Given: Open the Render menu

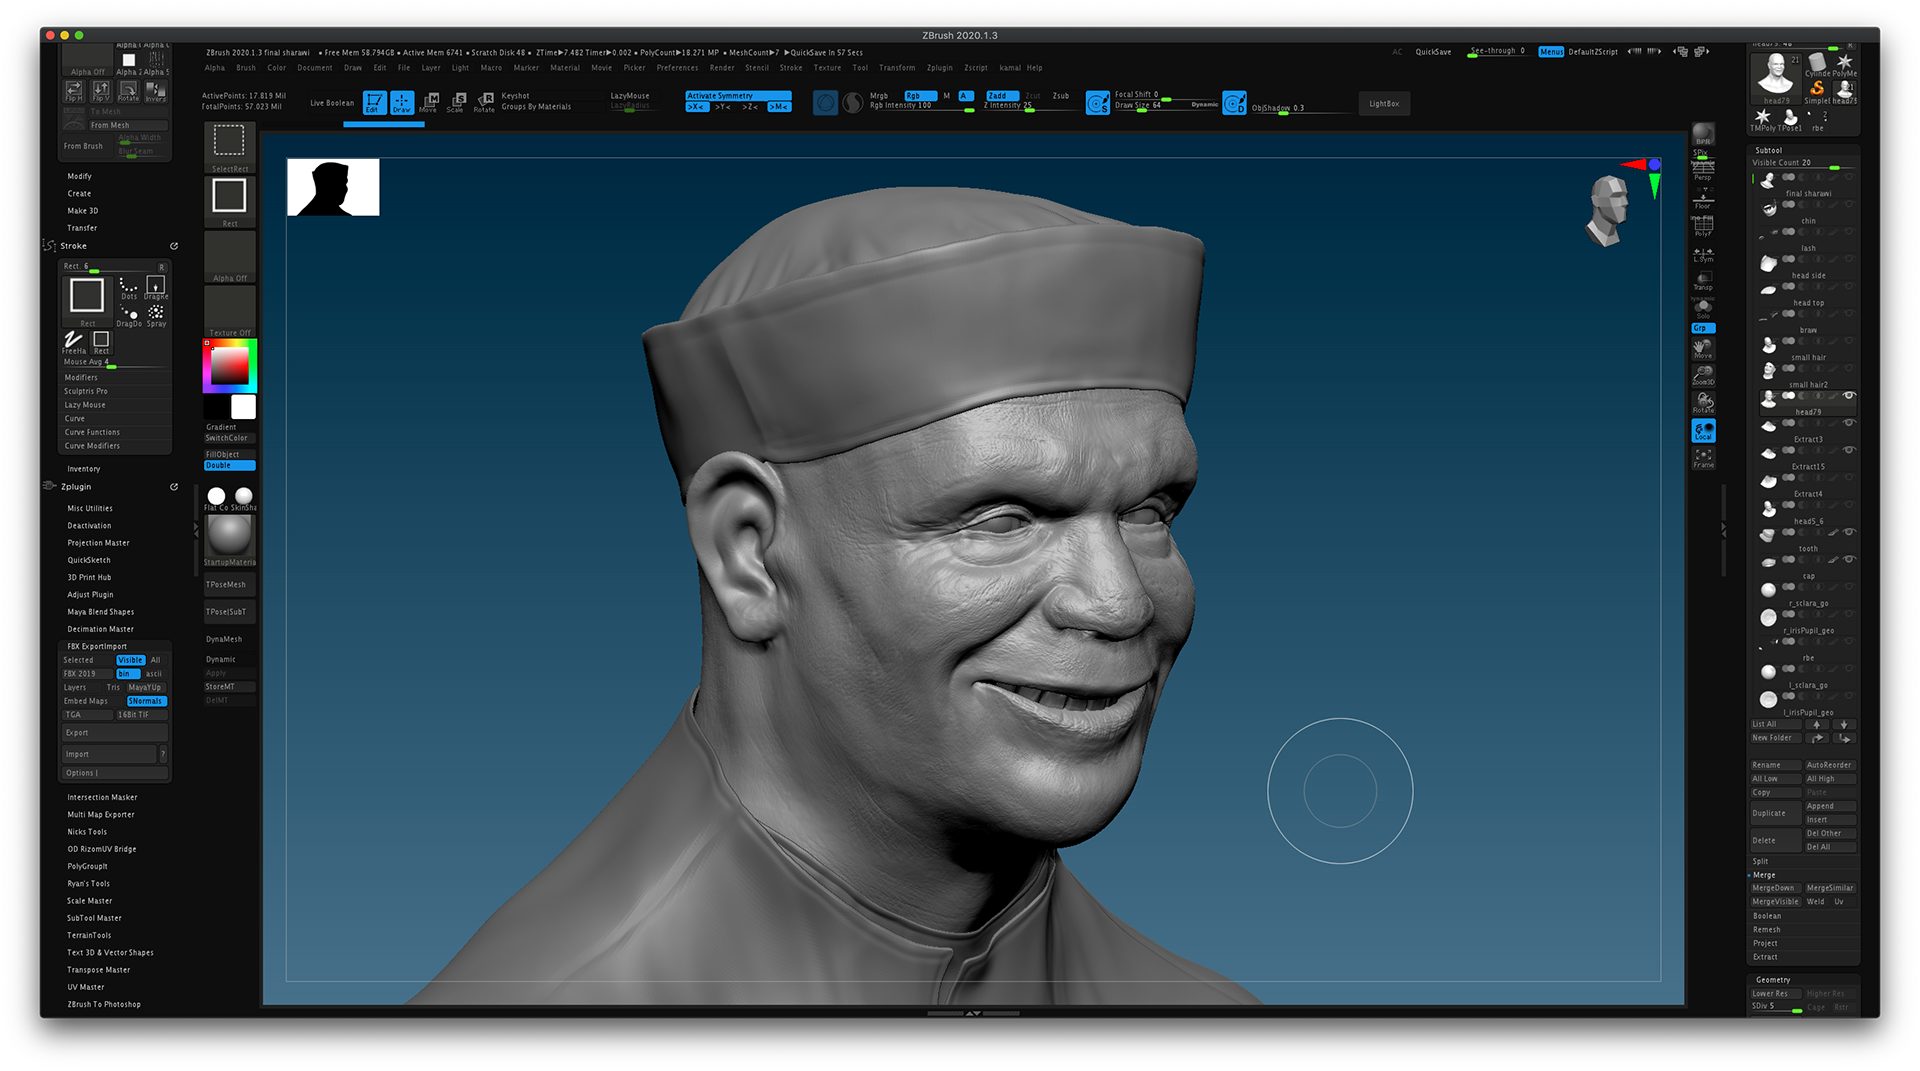Looking at the screenshot, I should 722,68.
